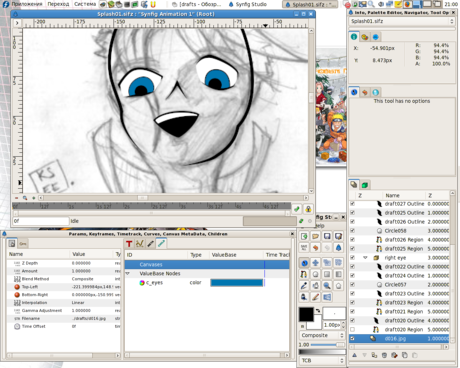Image resolution: width=460 pixels, height=368 pixels.
Task: Switch to the Navigator tab
Action: click(x=376, y=37)
